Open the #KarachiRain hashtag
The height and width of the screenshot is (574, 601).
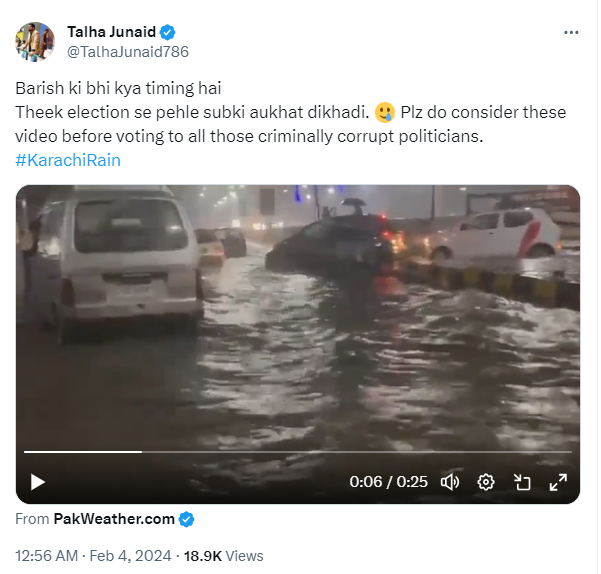coord(68,160)
